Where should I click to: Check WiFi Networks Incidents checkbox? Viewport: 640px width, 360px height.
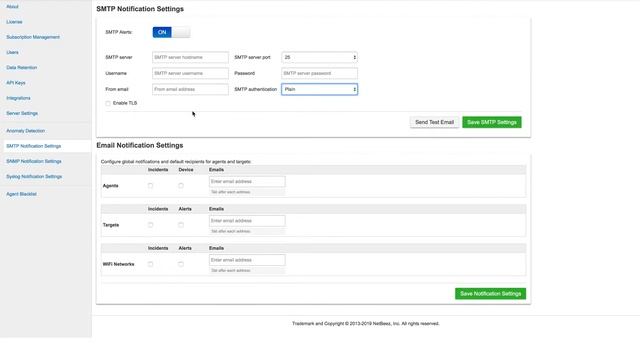[x=150, y=264]
